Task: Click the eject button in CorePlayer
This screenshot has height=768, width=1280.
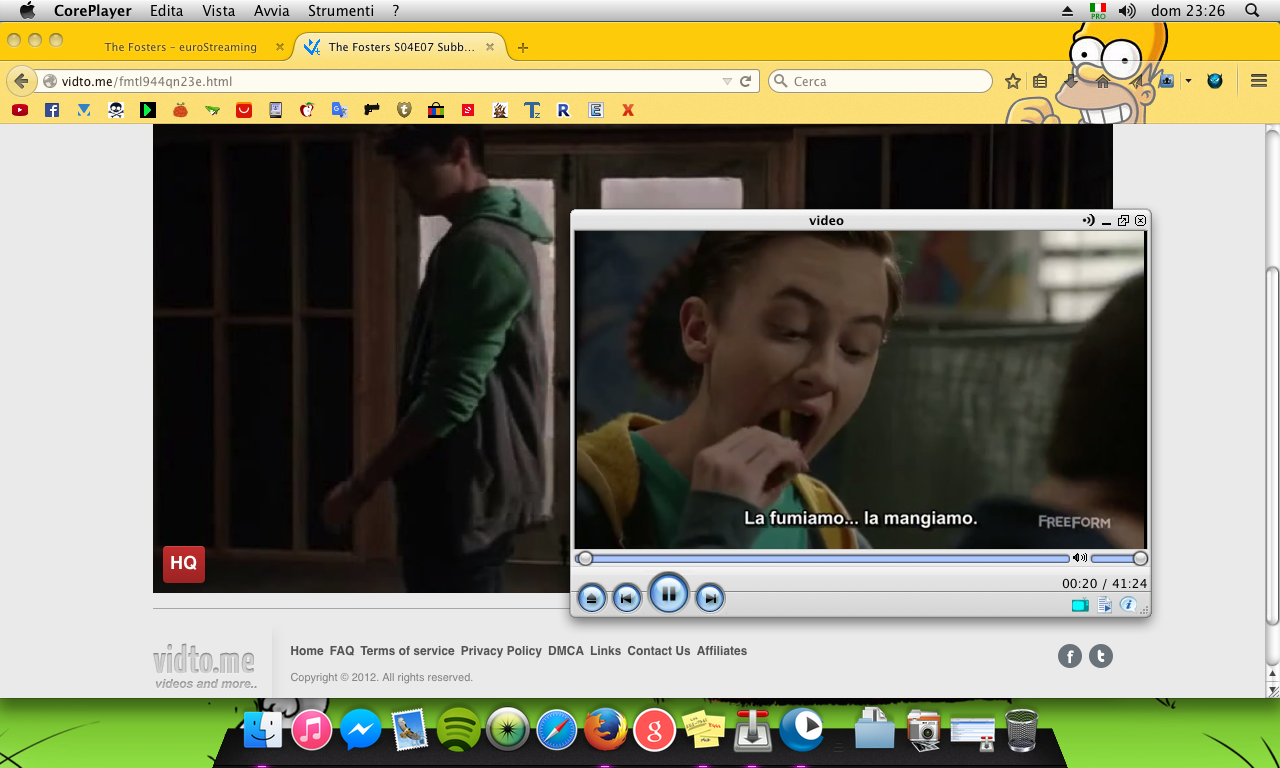Action: pos(592,599)
